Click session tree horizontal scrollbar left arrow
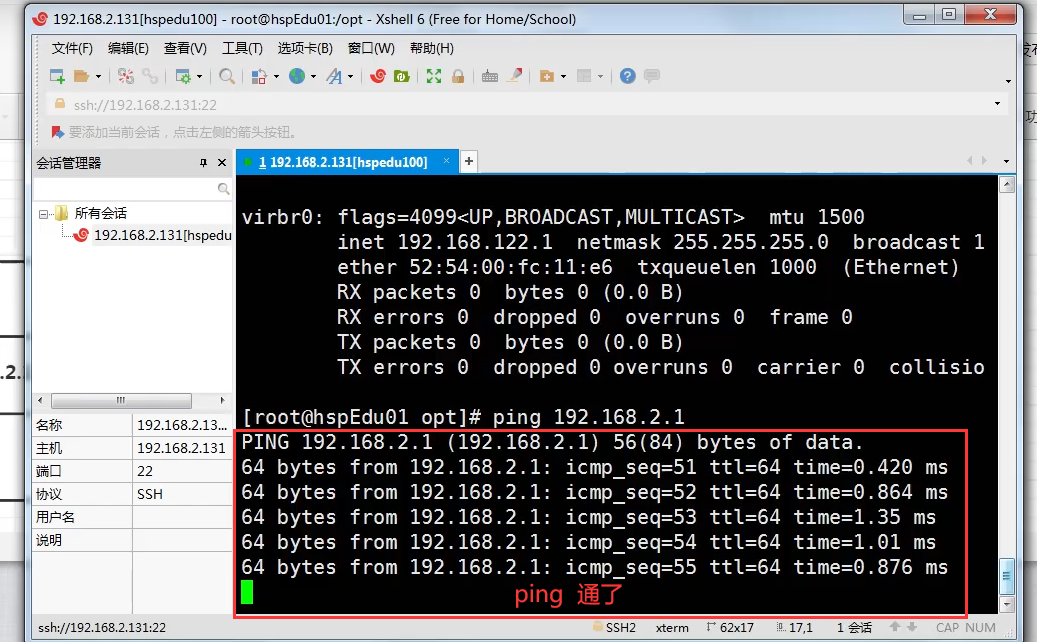 tap(40, 400)
